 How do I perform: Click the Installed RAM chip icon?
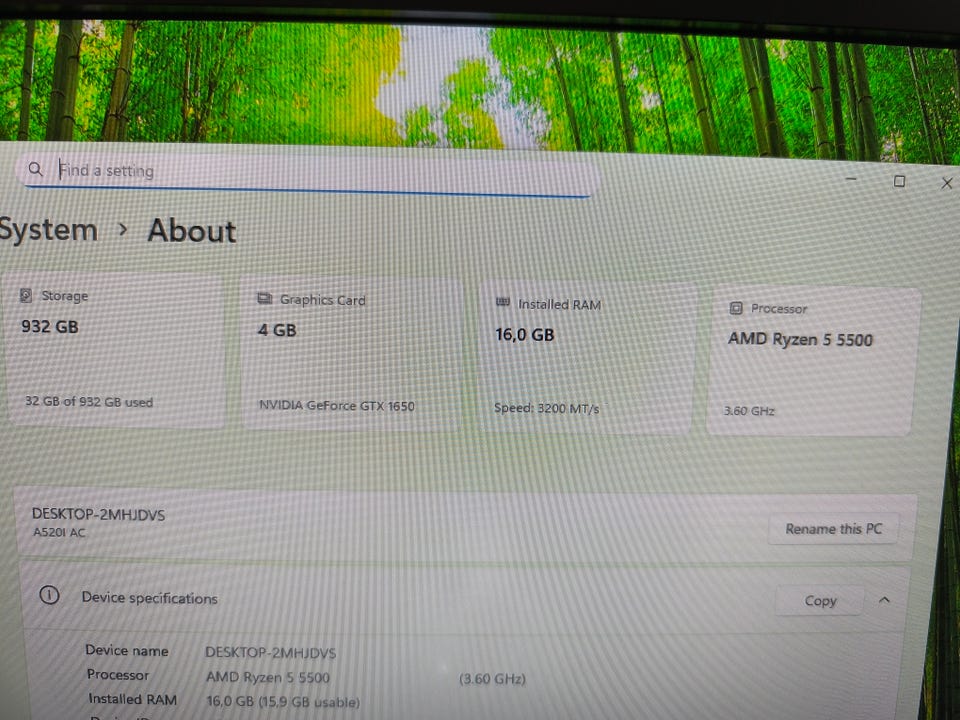[x=503, y=302]
